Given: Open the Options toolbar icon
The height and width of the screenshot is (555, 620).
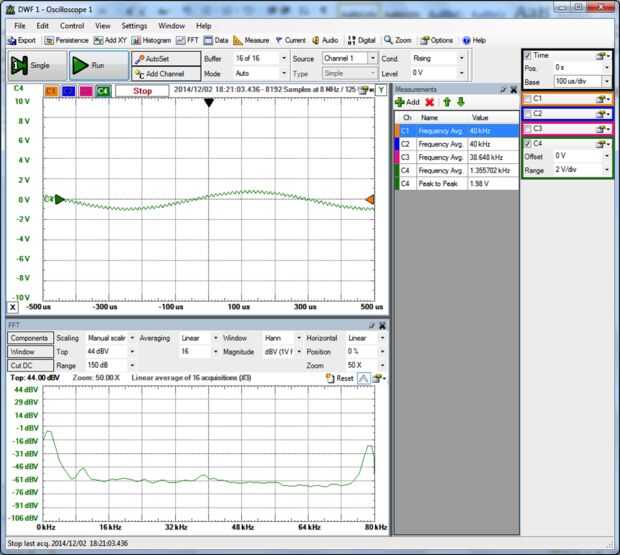Looking at the screenshot, I should click(x=436, y=40).
